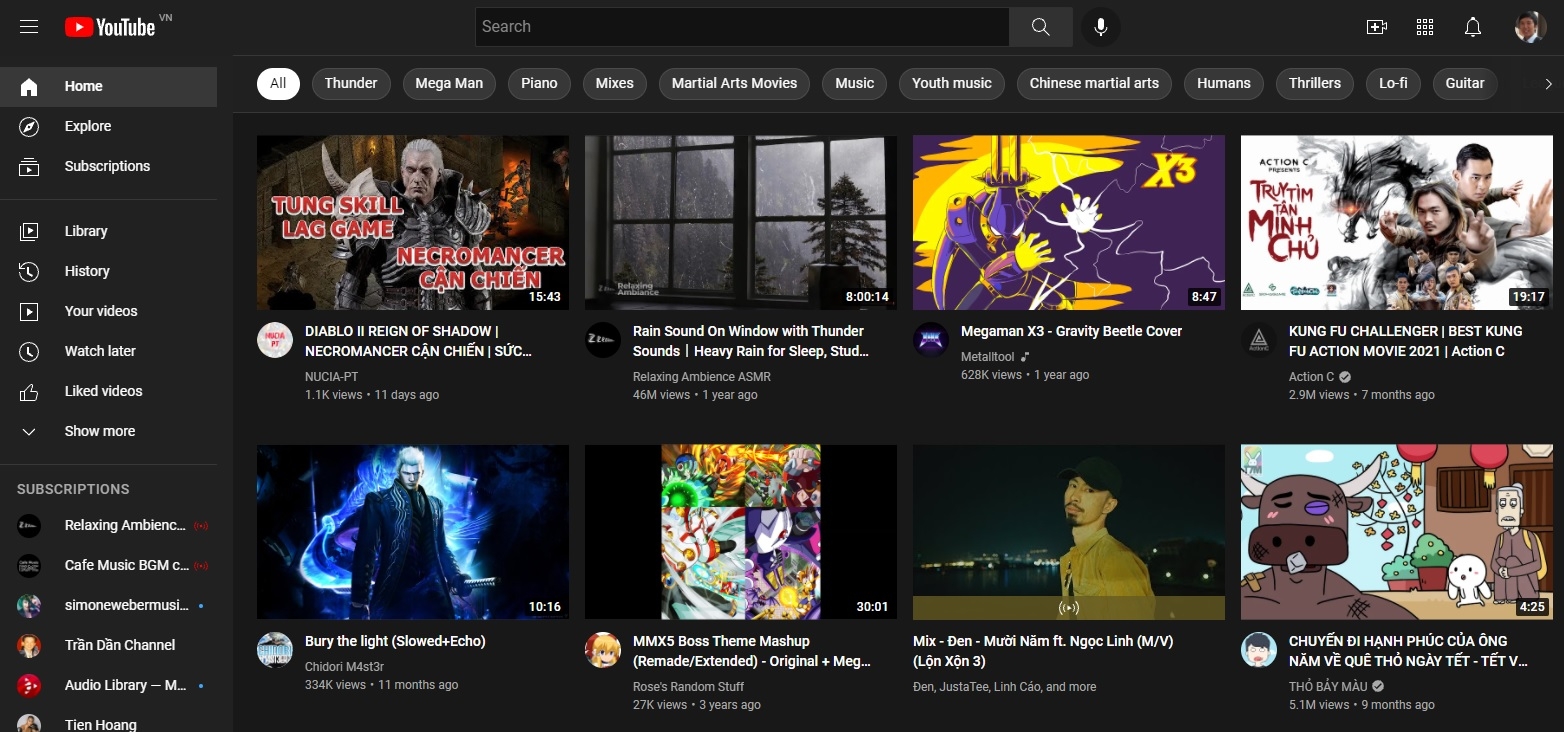
Task: Open Chidori M4st3r channel avatar
Action: tap(275, 650)
